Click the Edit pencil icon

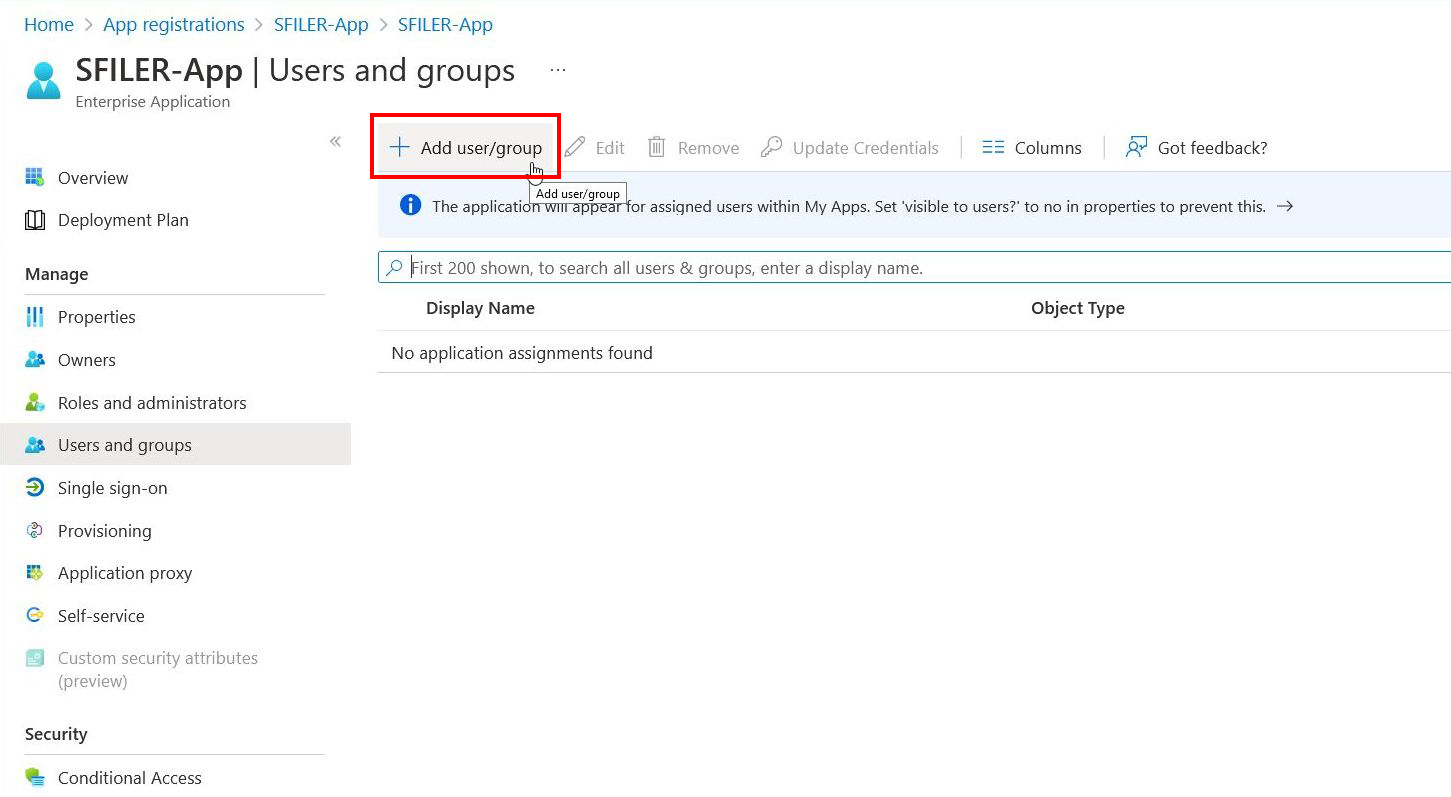click(575, 147)
